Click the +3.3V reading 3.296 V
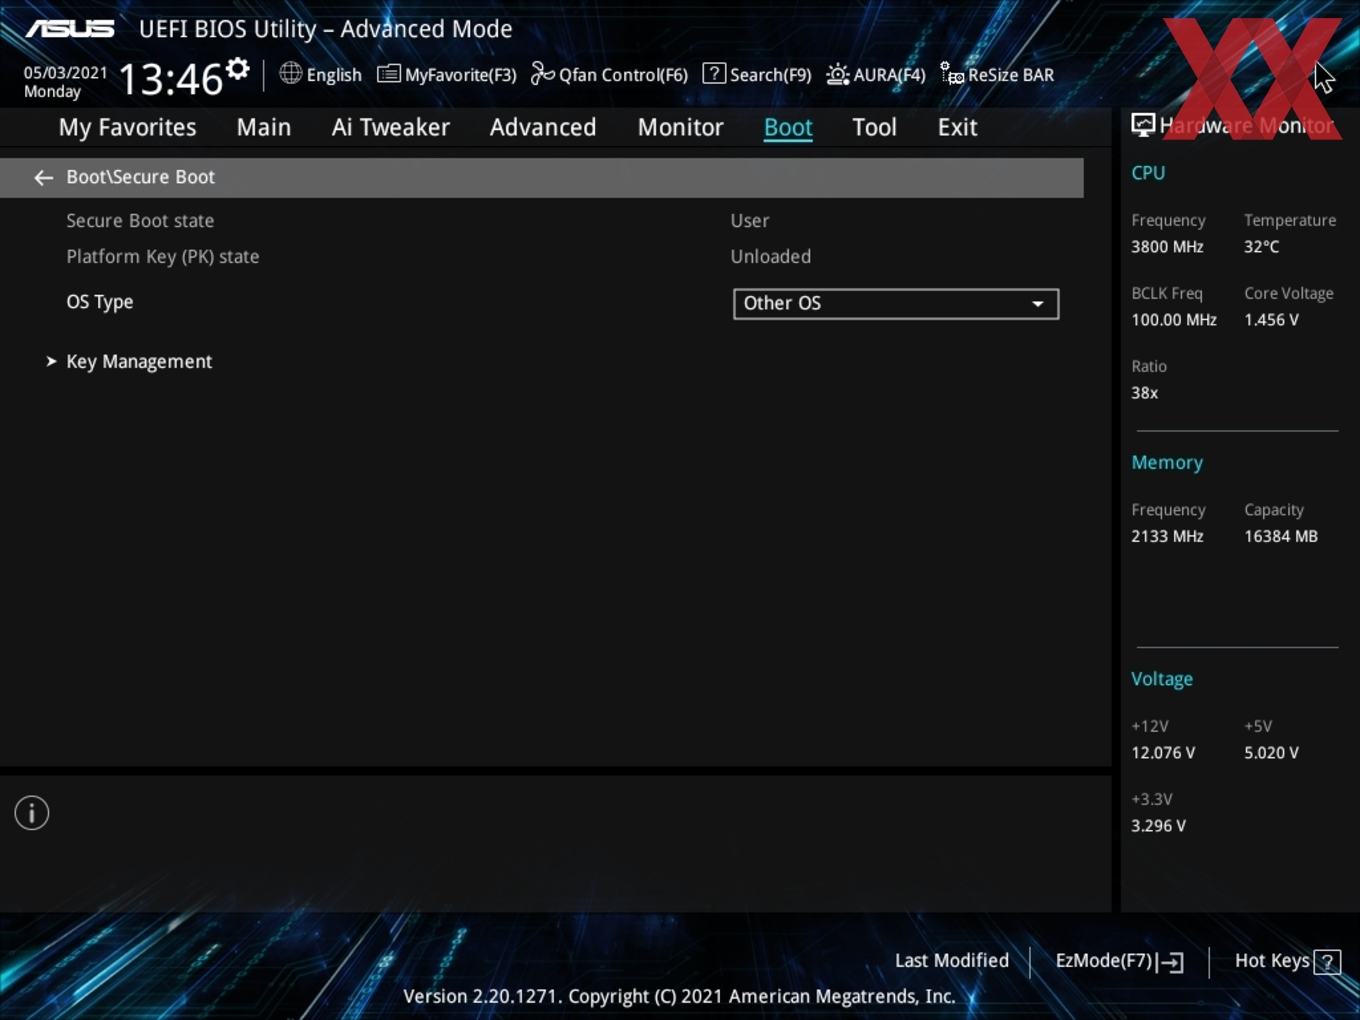The width and height of the screenshot is (1360, 1020). [1158, 826]
